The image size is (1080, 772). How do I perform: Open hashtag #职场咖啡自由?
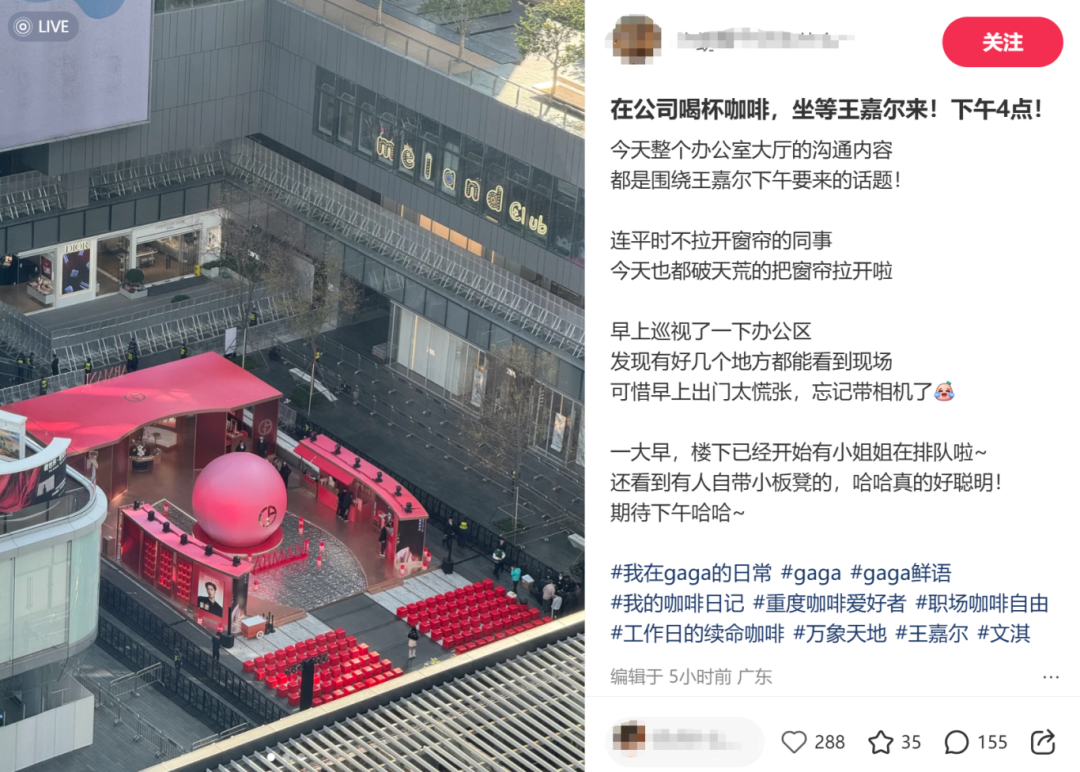[982, 603]
